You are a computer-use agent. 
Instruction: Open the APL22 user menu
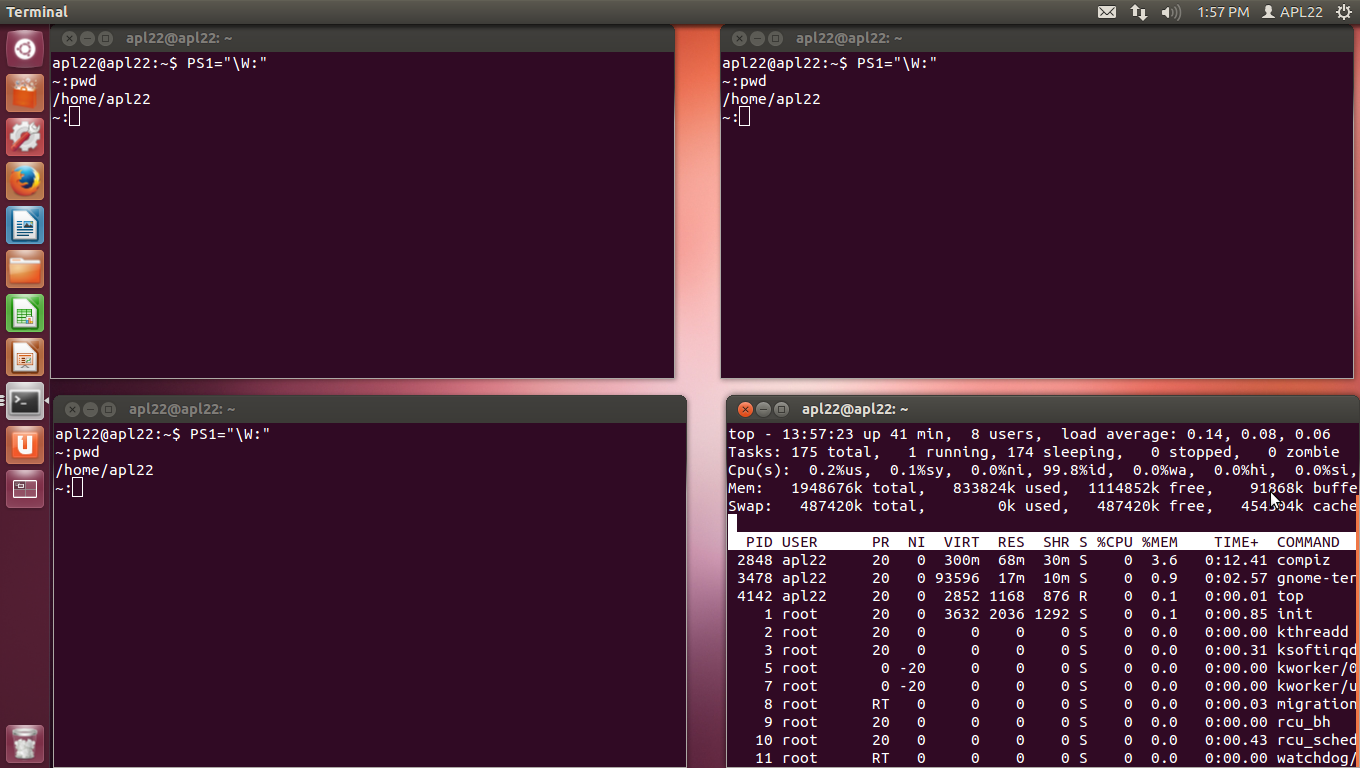coord(1292,12)
